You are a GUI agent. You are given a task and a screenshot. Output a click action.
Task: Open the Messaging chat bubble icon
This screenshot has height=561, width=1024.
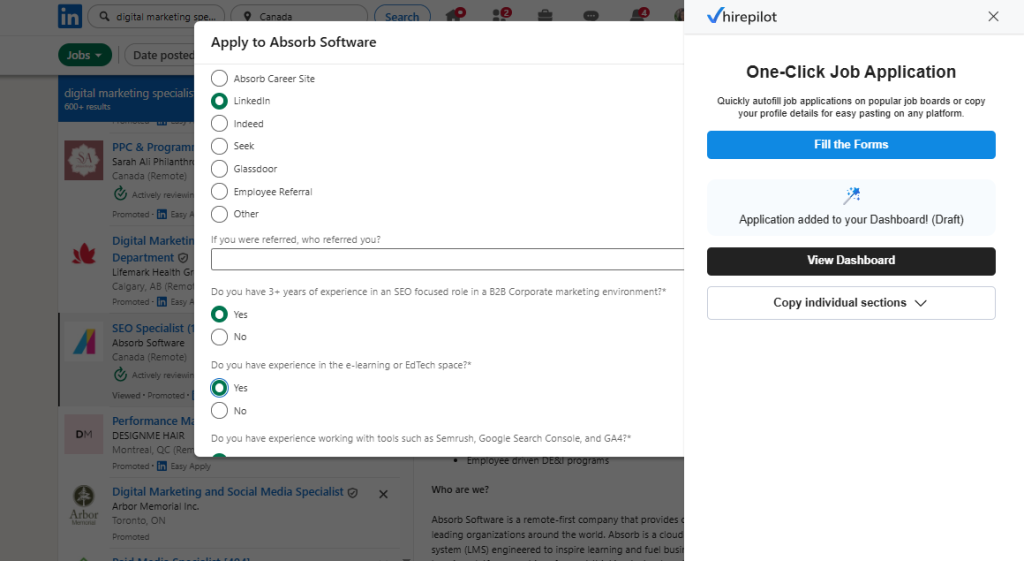[x=591, y=15]
